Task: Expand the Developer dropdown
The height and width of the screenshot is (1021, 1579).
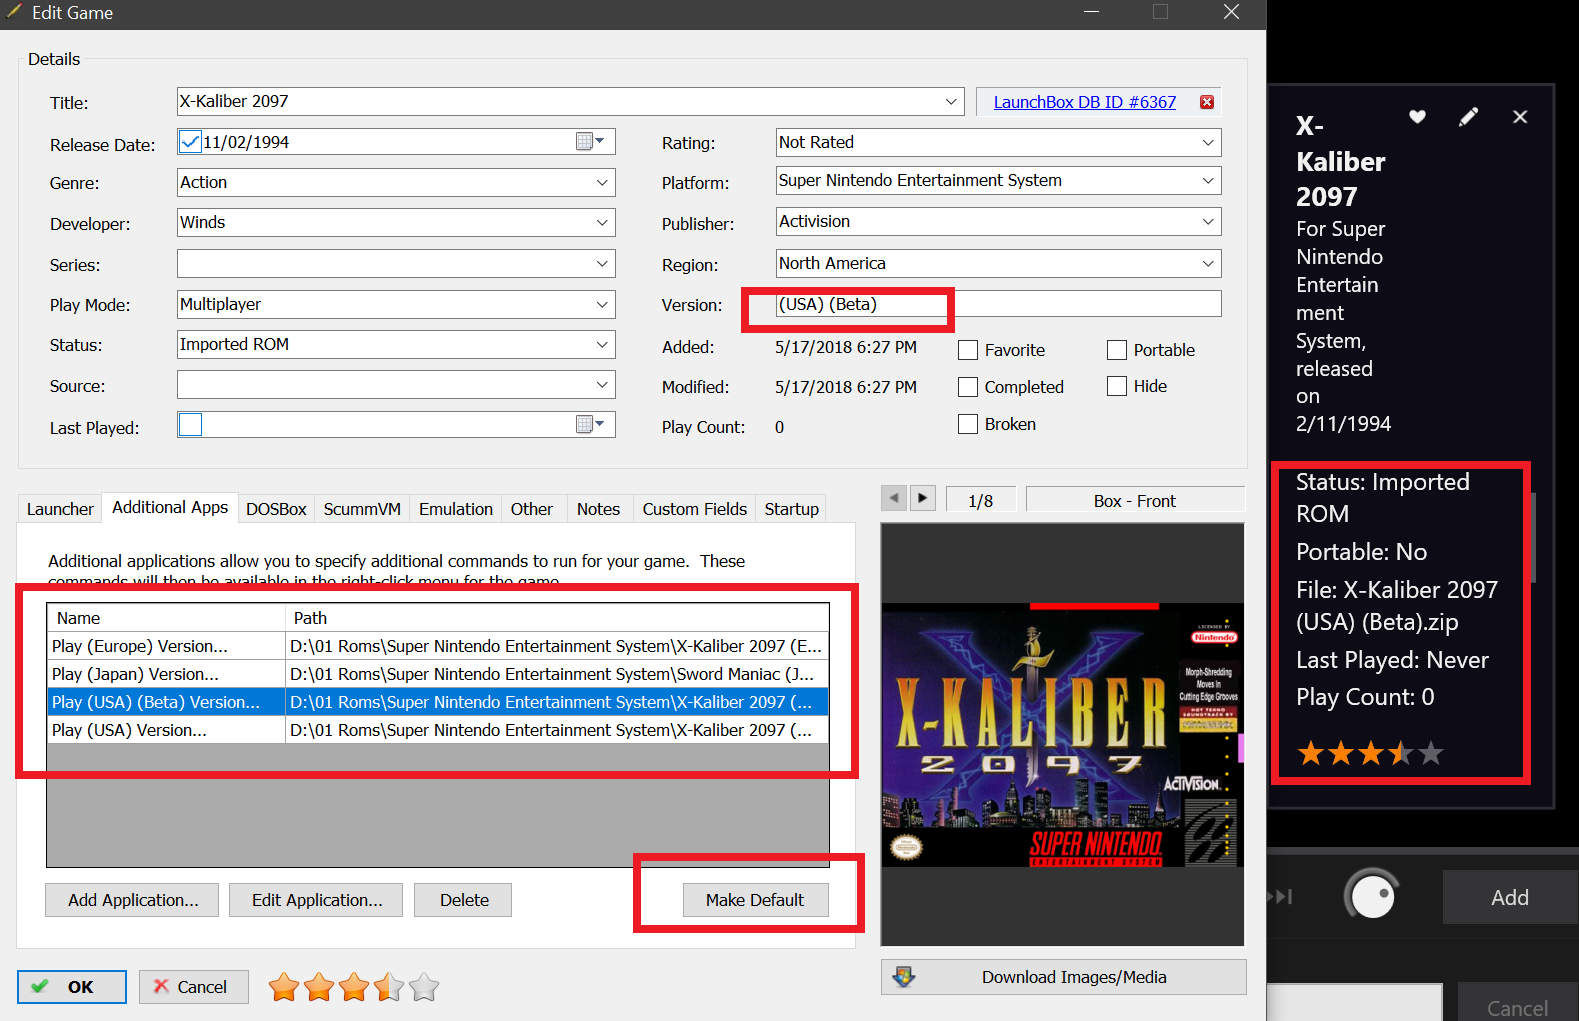Action: click(x=602, y=222)
